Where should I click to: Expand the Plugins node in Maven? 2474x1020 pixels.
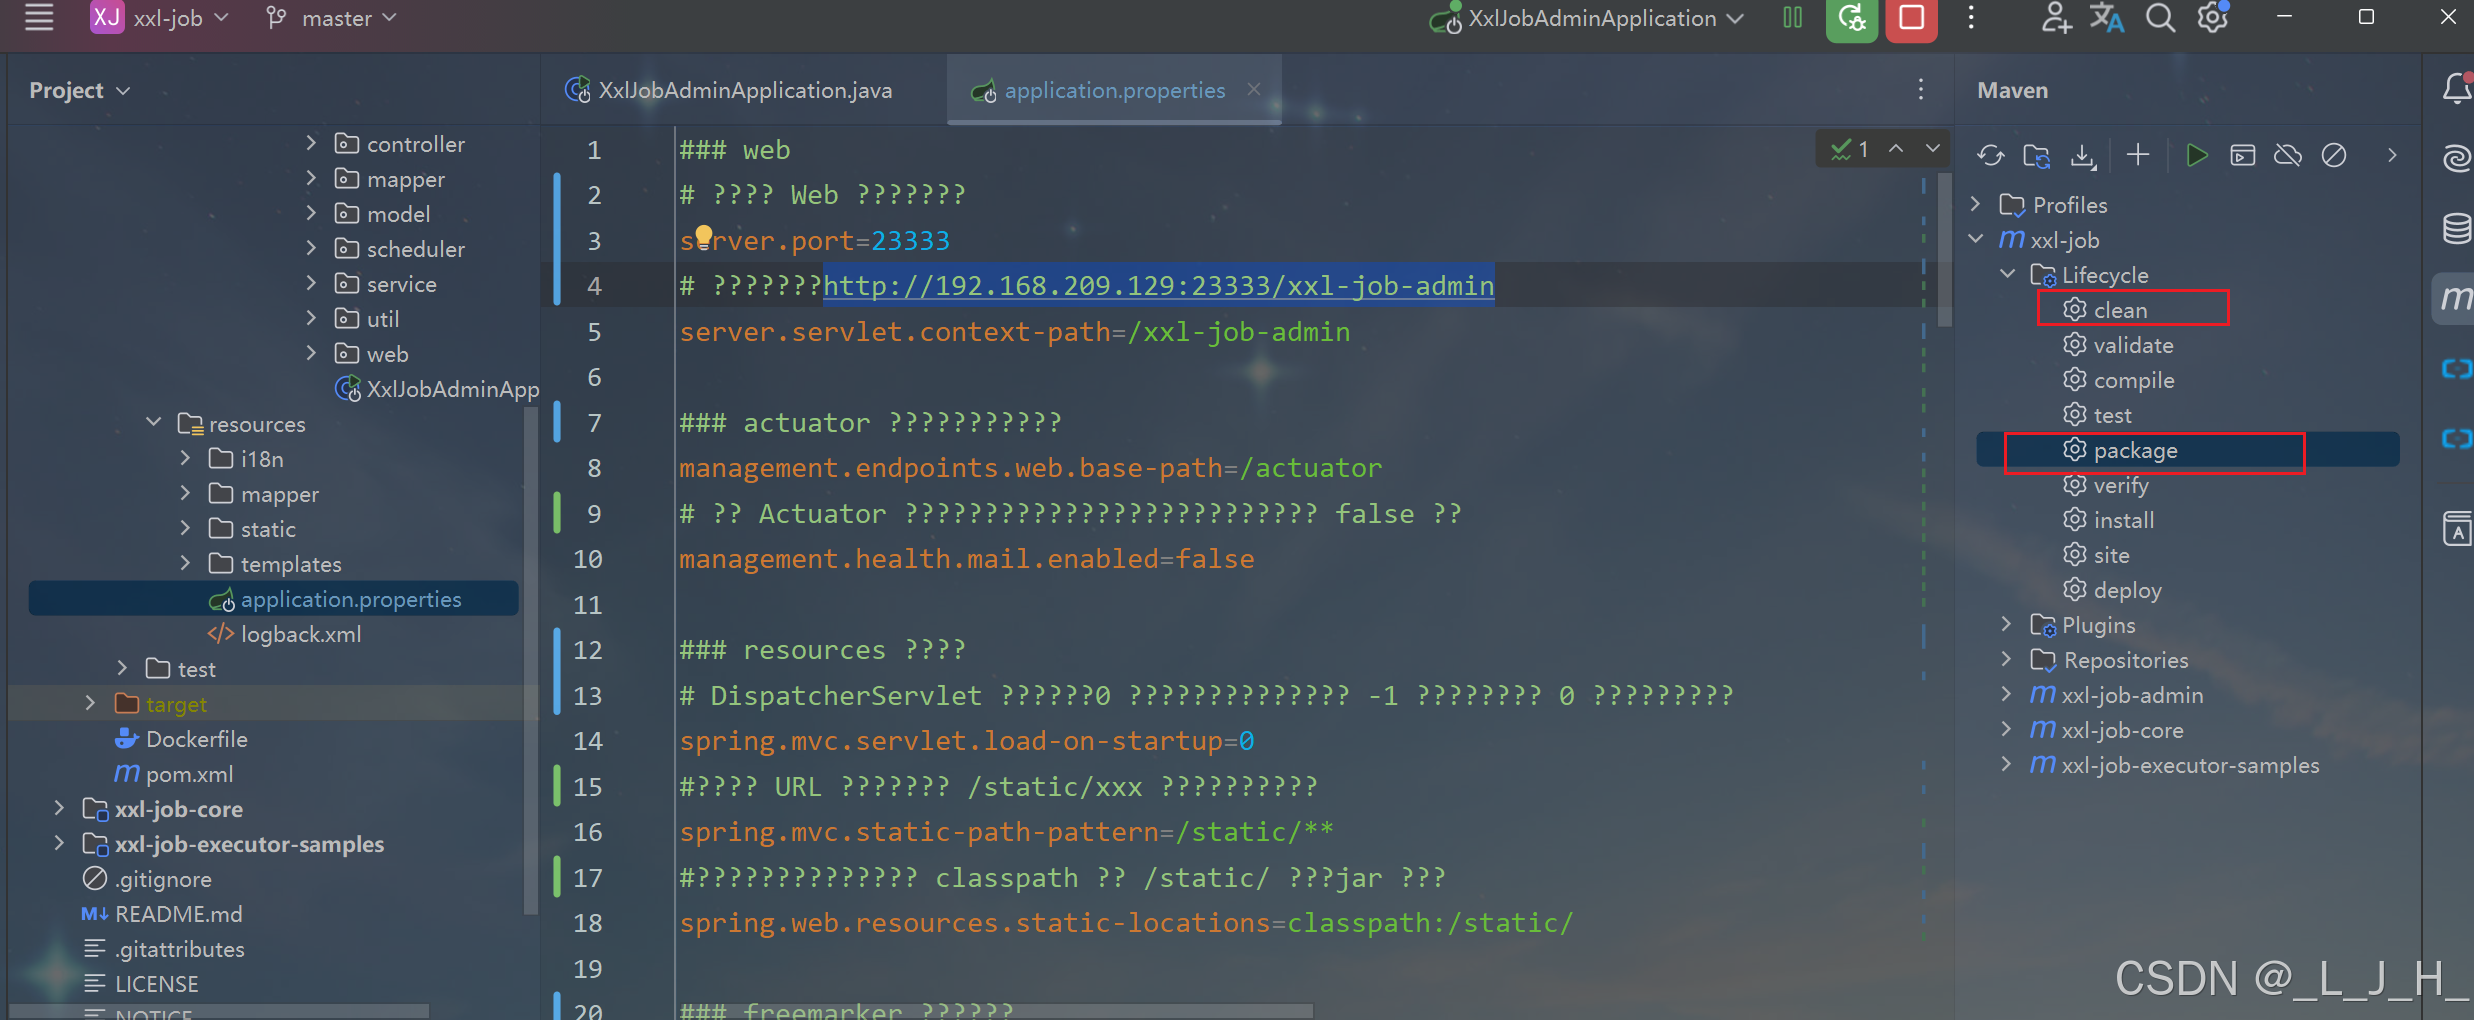pyautogui.click(x=2006, y=624)
